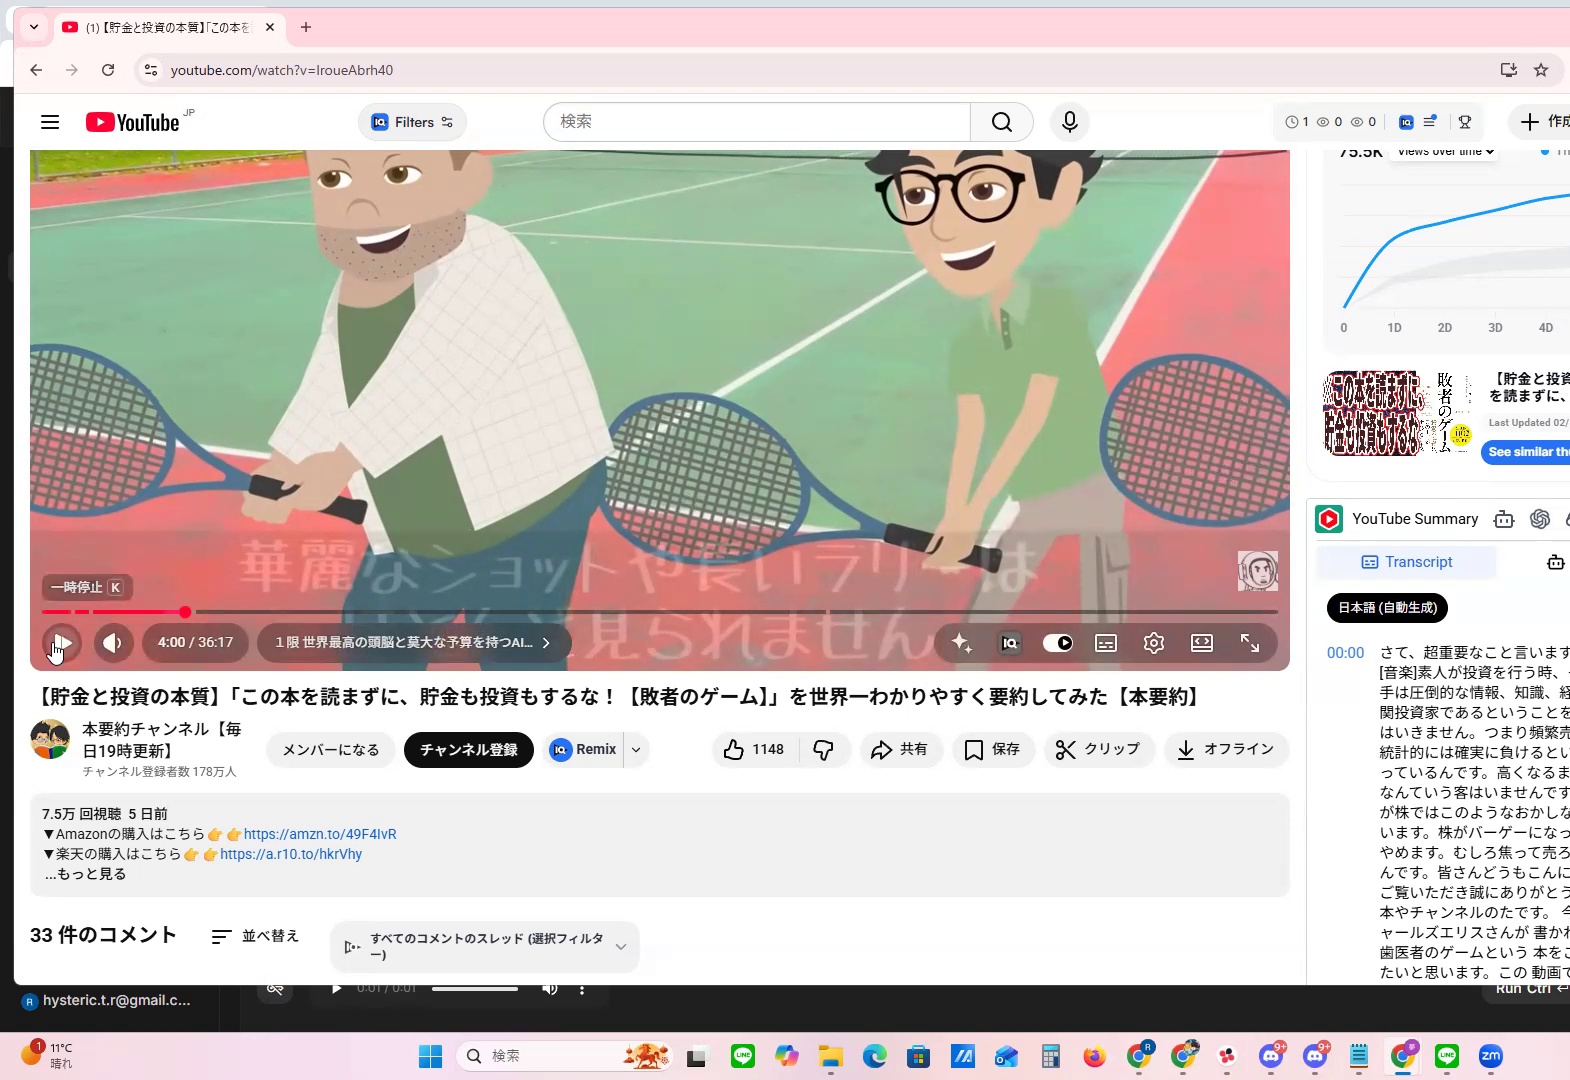
Task: Open the vidIQ trophy icon
Action: pyautogui.click(x=1465, y=122)
